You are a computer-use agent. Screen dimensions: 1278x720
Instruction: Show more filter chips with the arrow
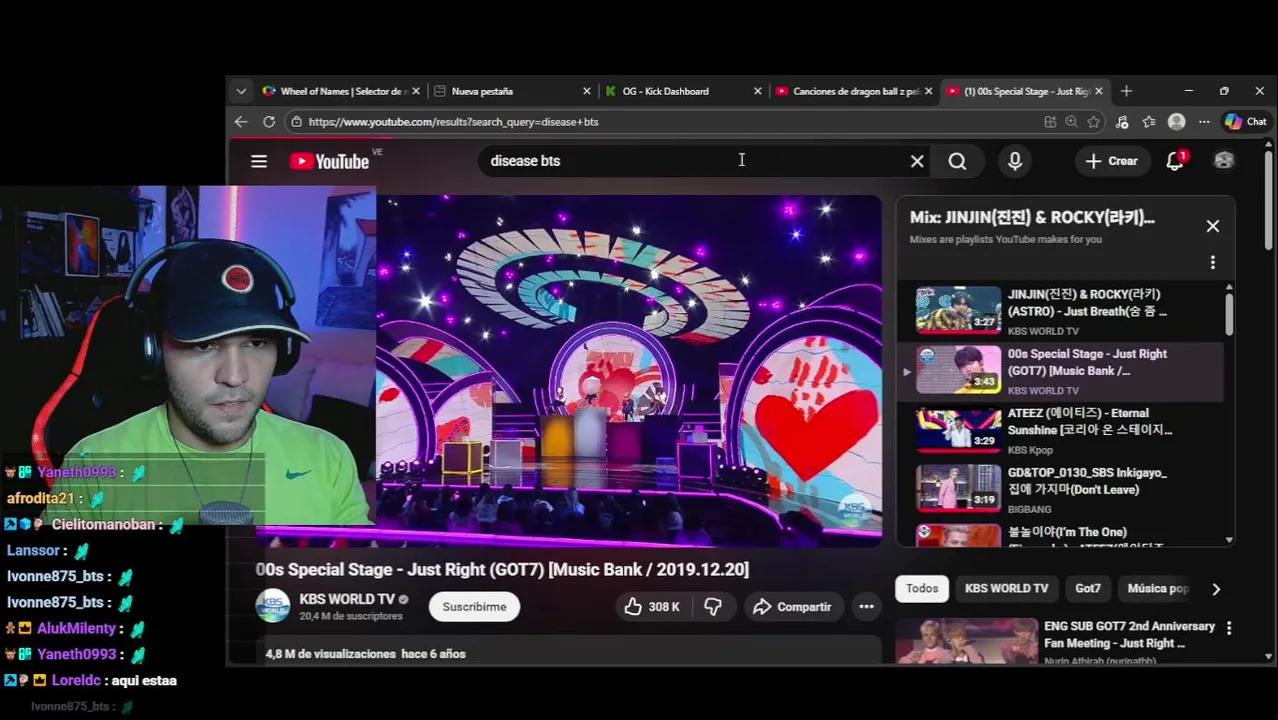click(x=1216, y=590)
